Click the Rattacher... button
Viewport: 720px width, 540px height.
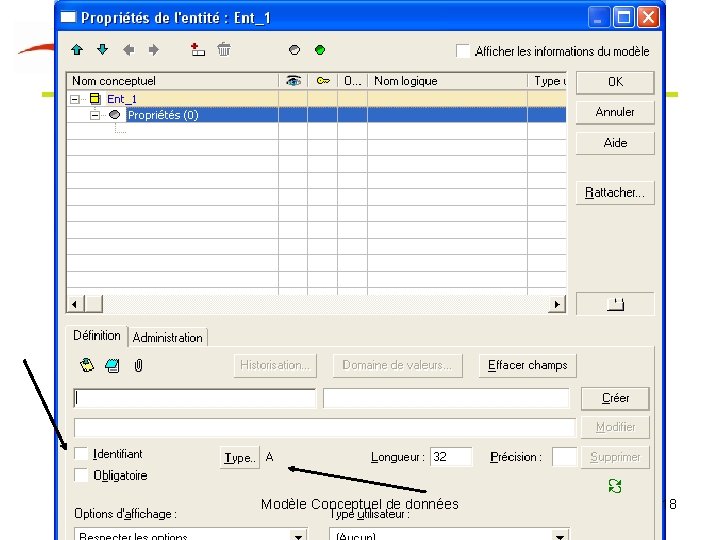tap(615, 192)
